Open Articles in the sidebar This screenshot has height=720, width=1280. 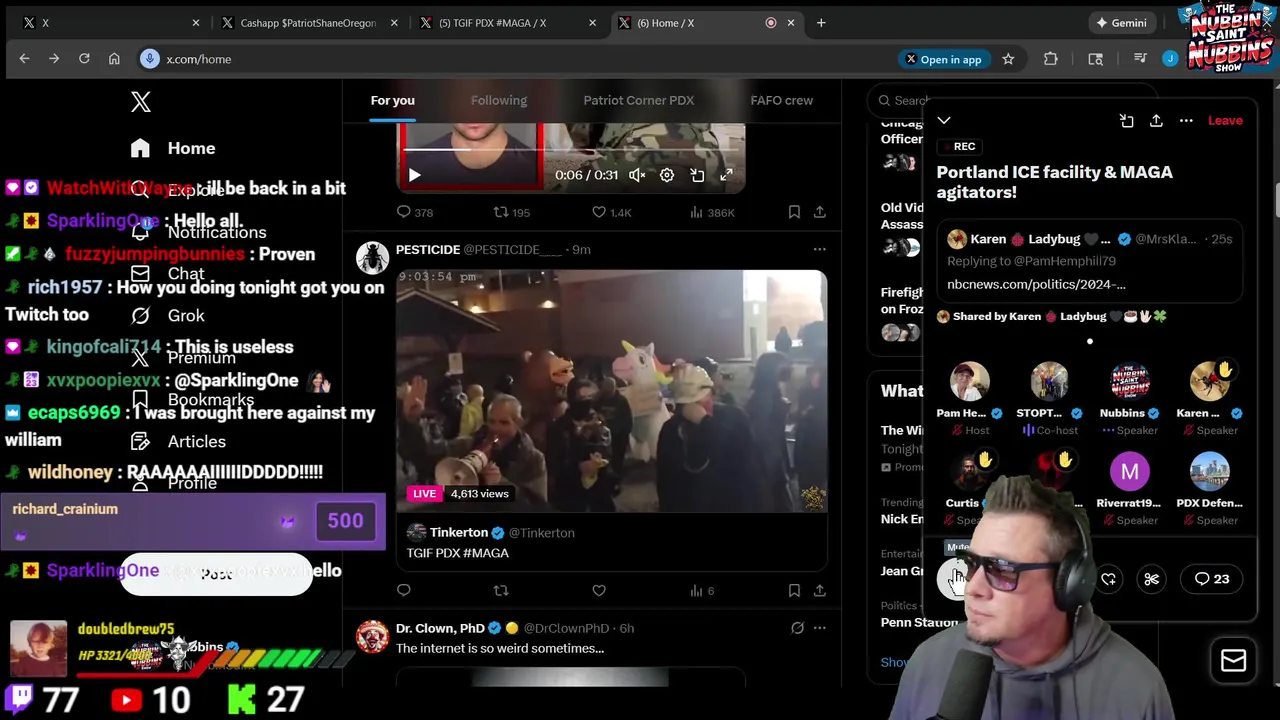pyautogui.click(x=178, y=441)
